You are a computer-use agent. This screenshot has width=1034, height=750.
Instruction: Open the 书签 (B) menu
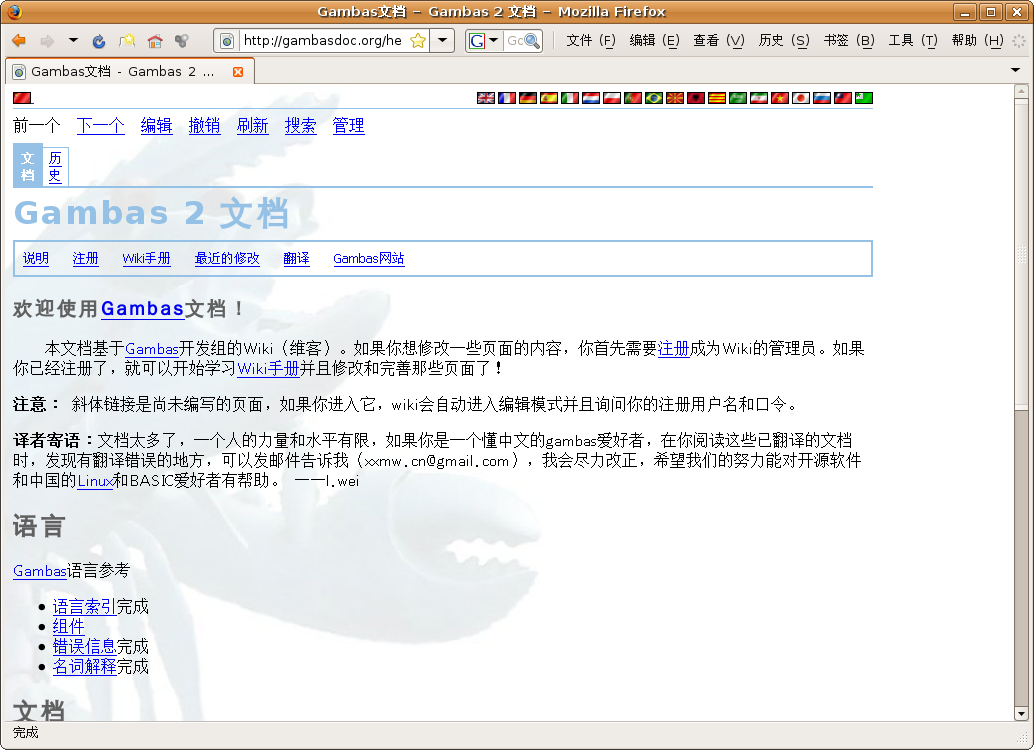[x=849, y=41]
